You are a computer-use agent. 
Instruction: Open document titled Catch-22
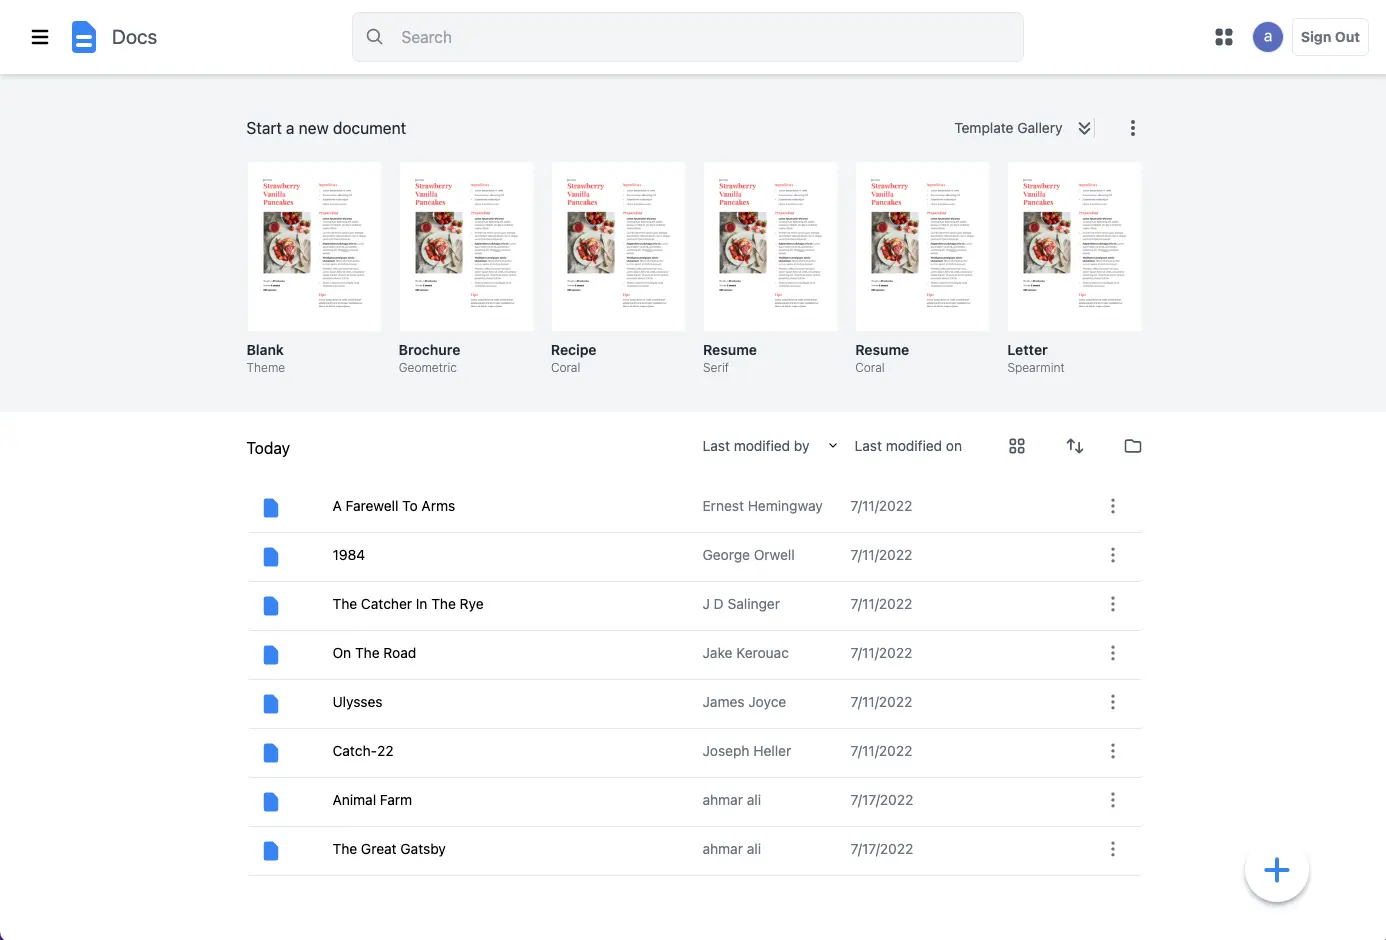tap(363, 751)
